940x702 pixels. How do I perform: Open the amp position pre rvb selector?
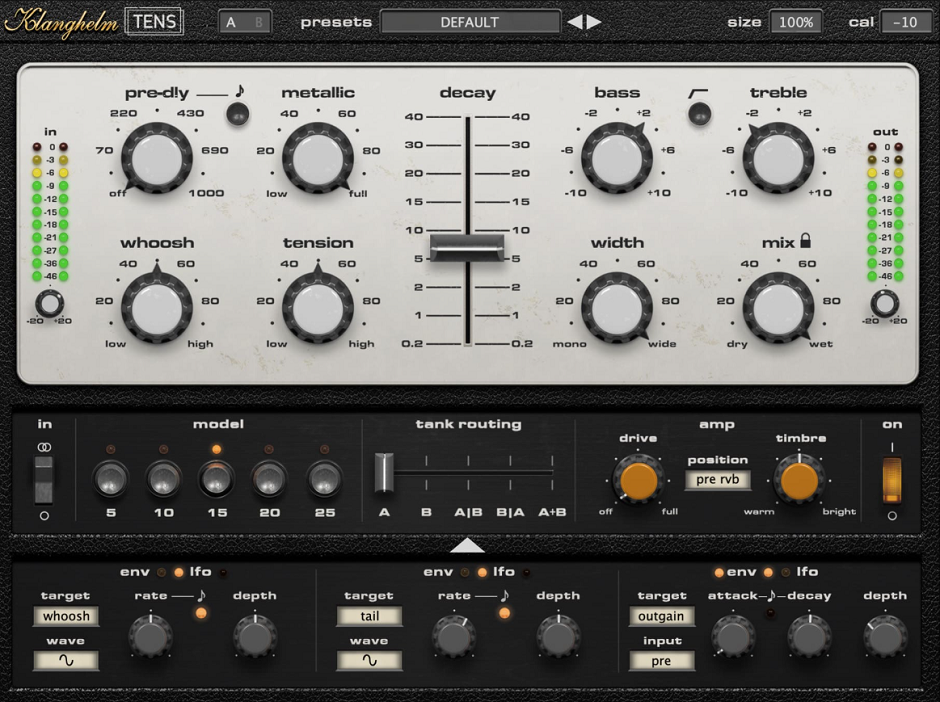[718, 480]
